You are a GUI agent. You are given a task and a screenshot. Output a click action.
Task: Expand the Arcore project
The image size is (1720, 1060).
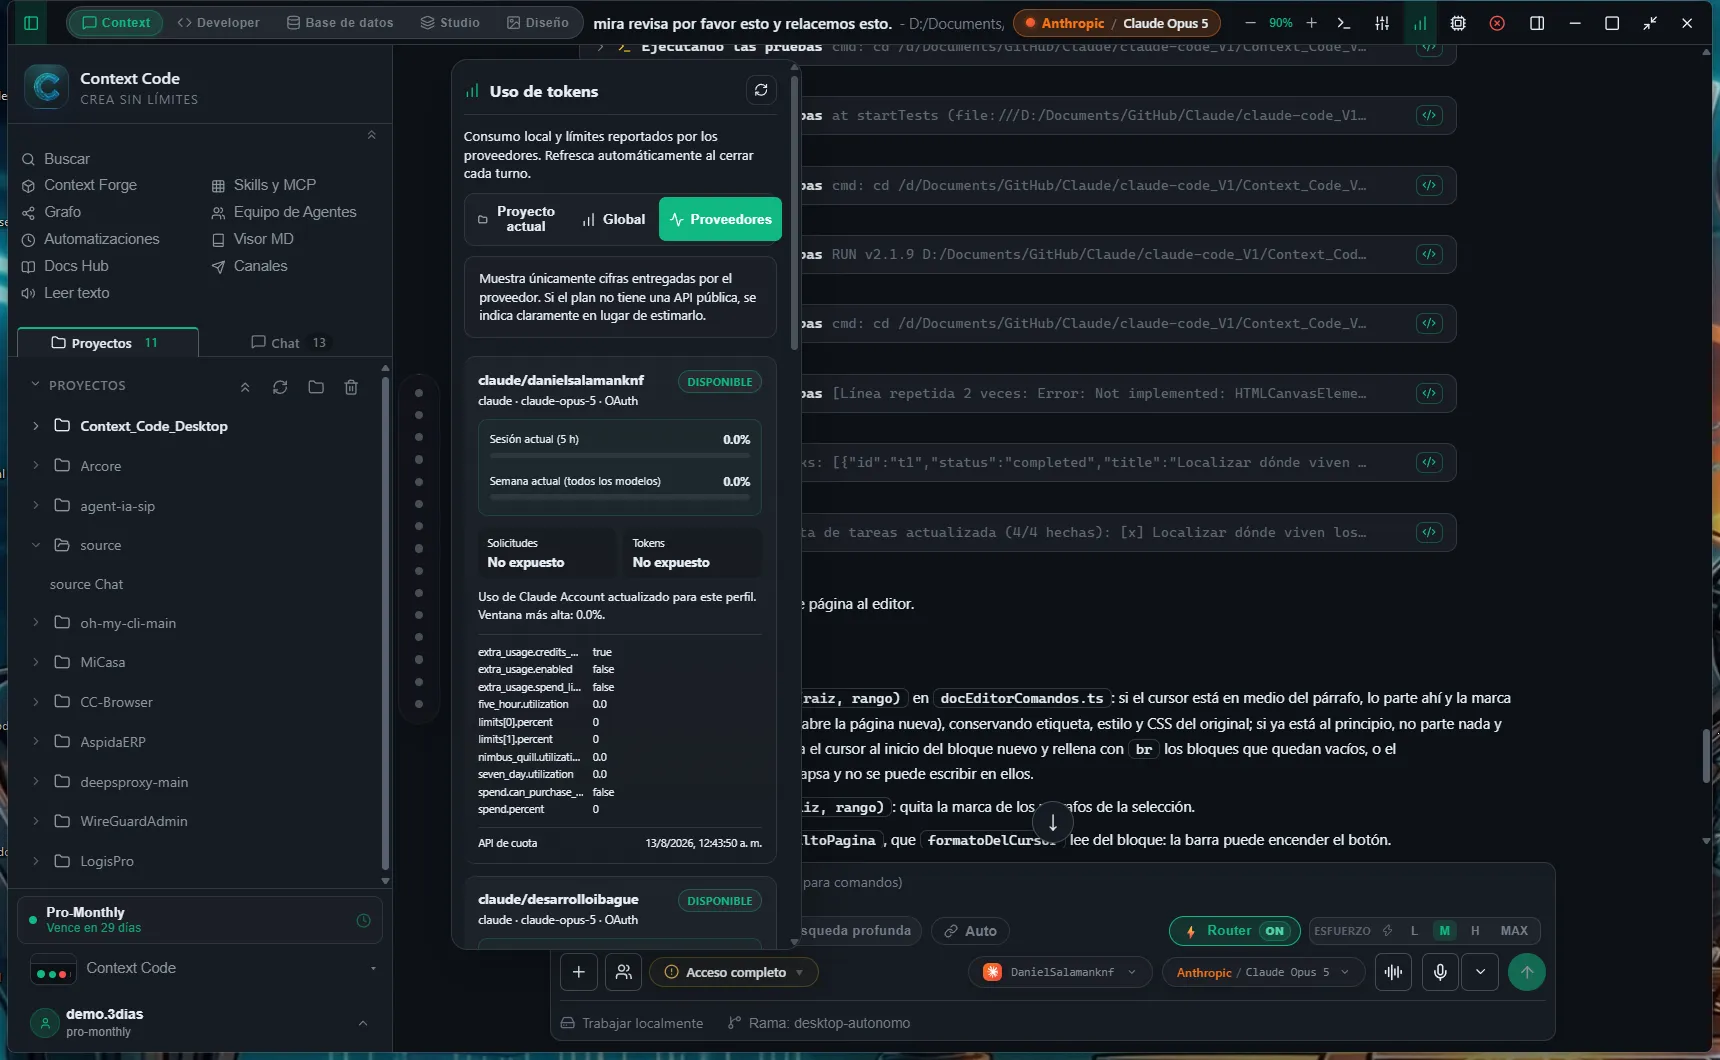36,465
